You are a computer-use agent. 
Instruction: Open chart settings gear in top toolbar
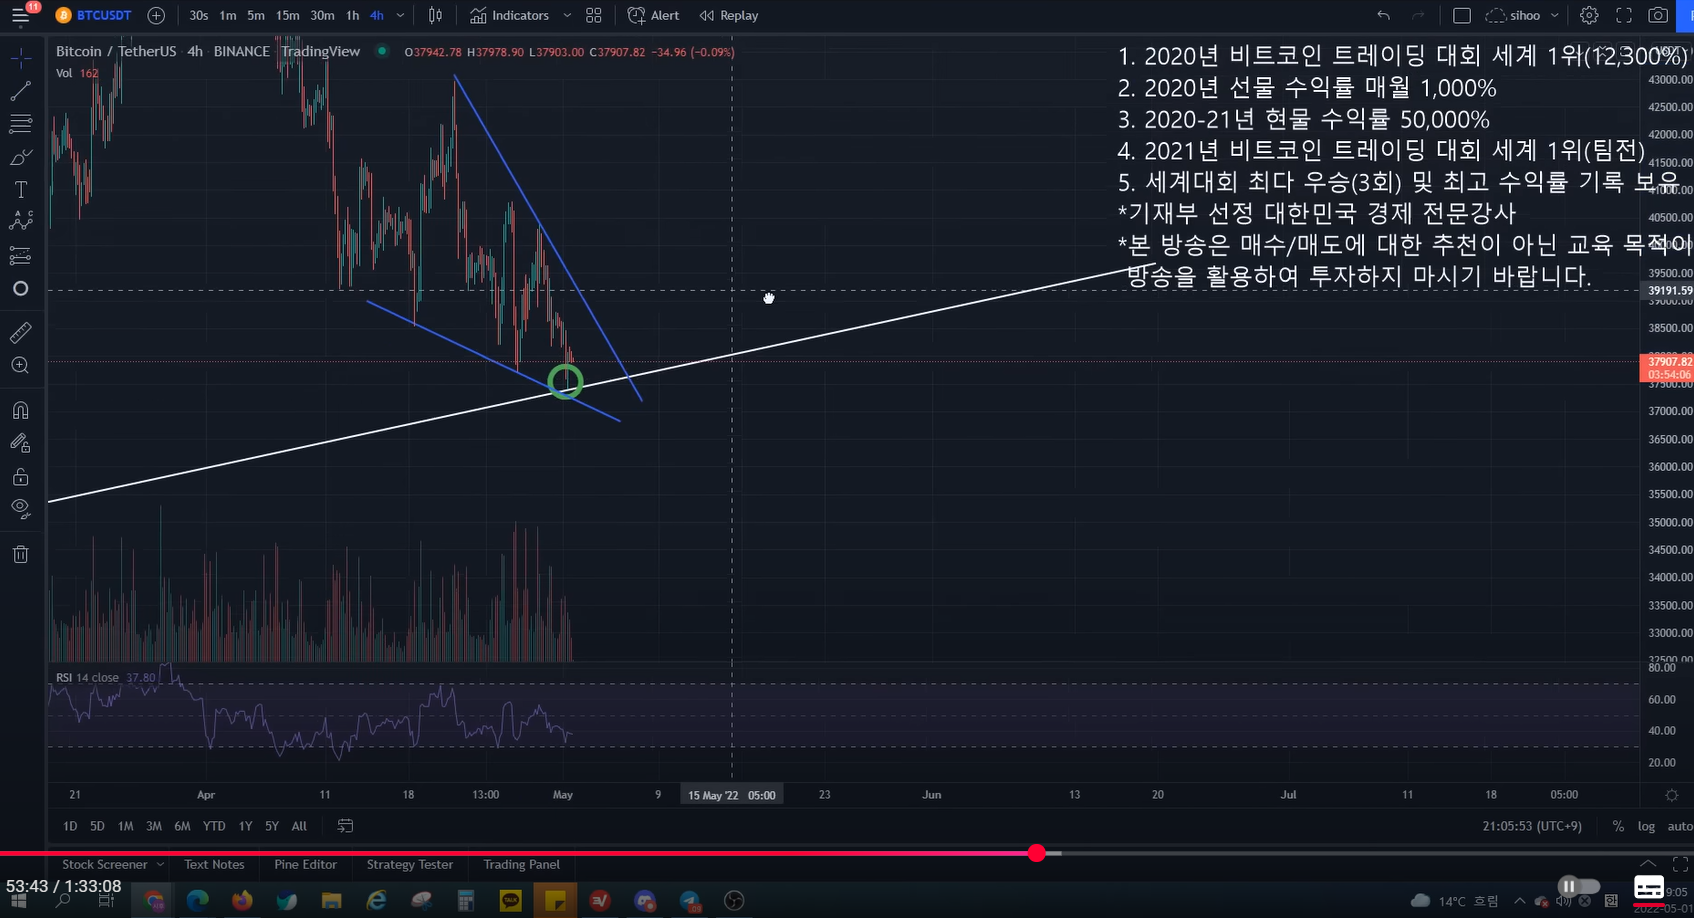(1589, 16)
